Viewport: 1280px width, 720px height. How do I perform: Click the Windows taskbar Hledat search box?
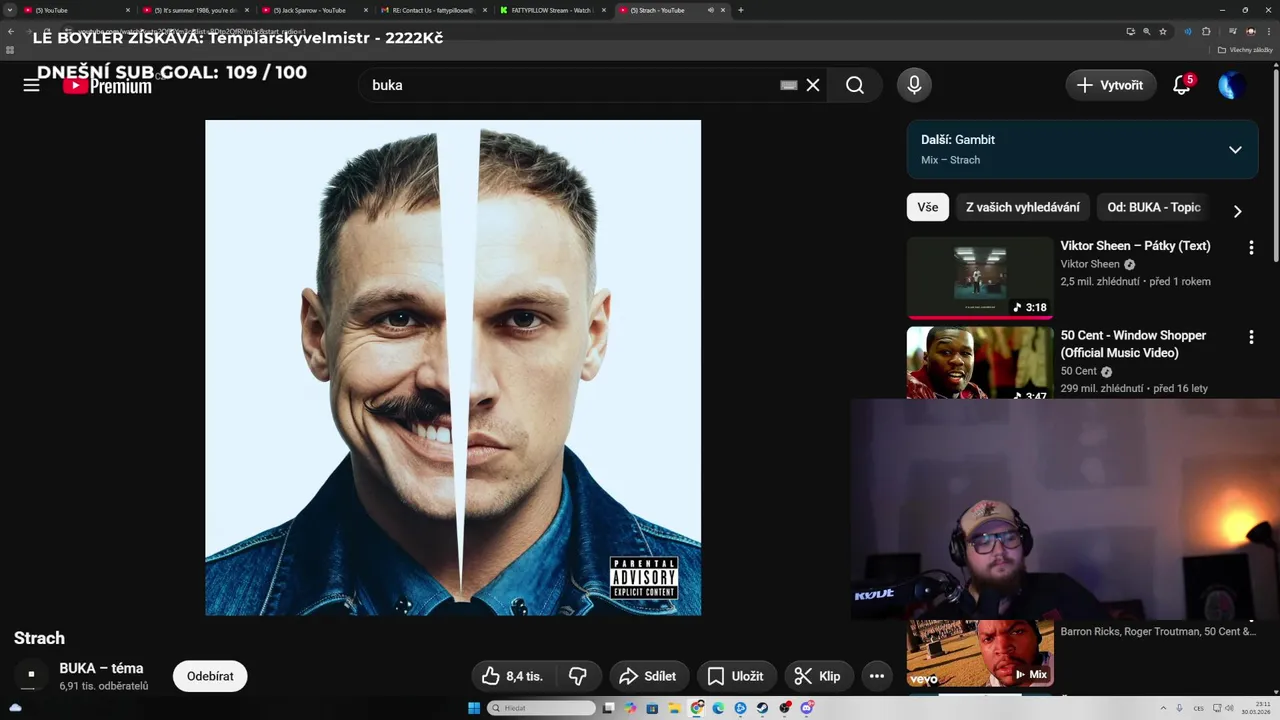pyautogui.click(x=541, y=708)
